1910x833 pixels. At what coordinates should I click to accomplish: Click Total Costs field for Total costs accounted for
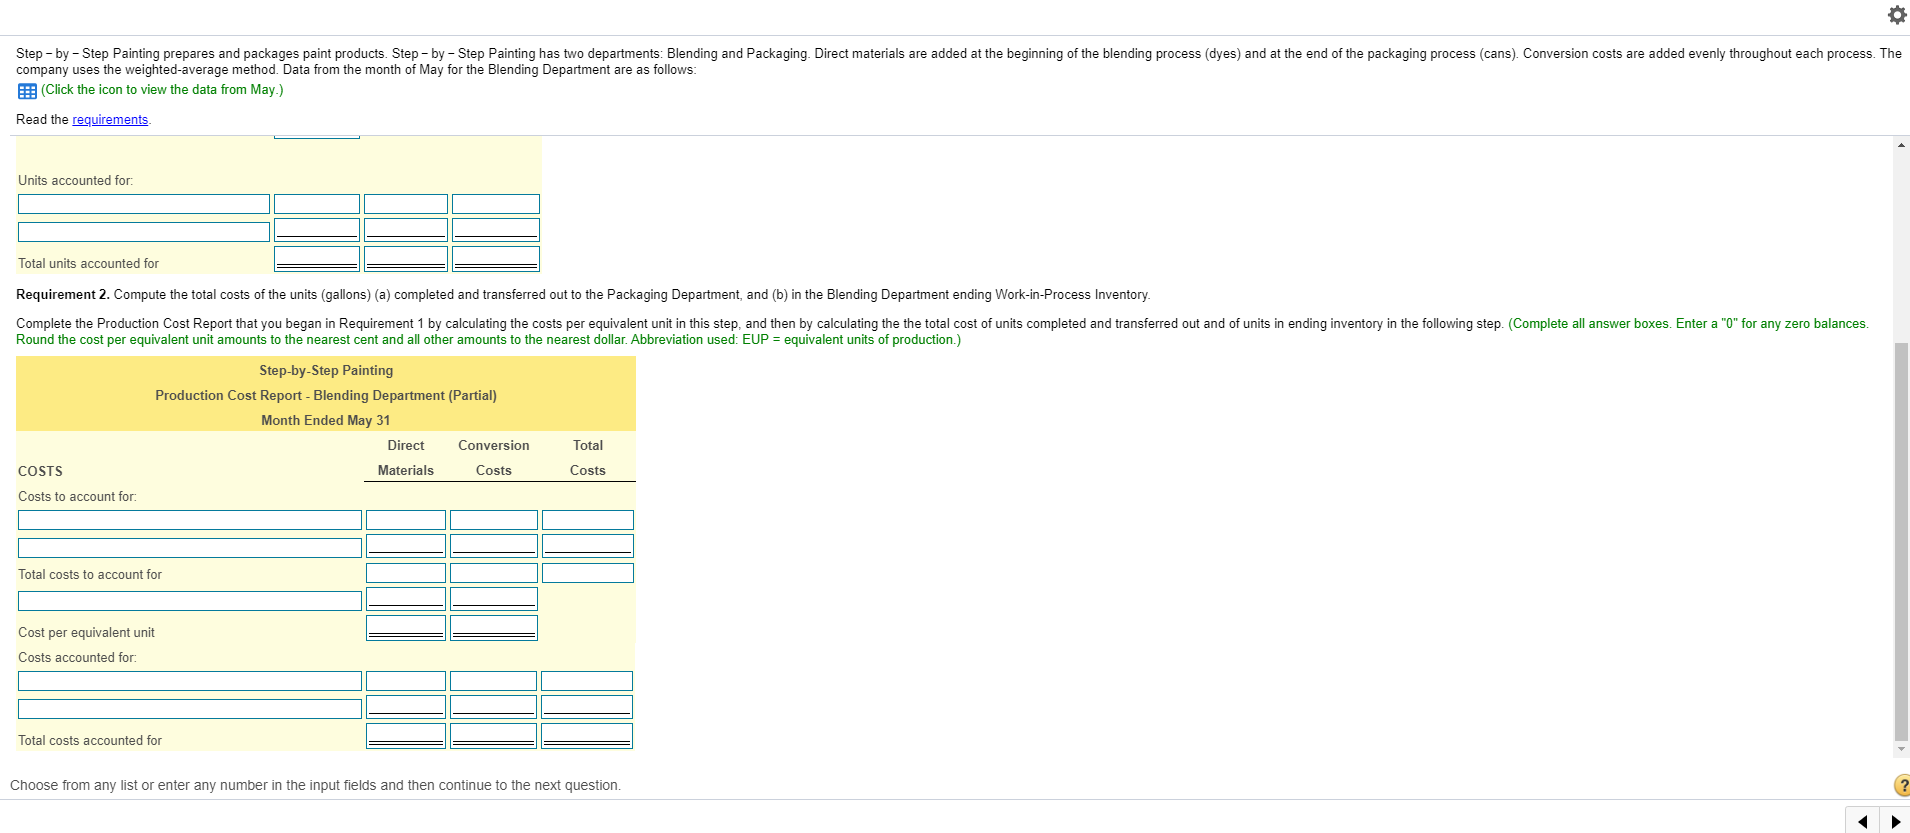pyautogui.click(x=587, y=736)
